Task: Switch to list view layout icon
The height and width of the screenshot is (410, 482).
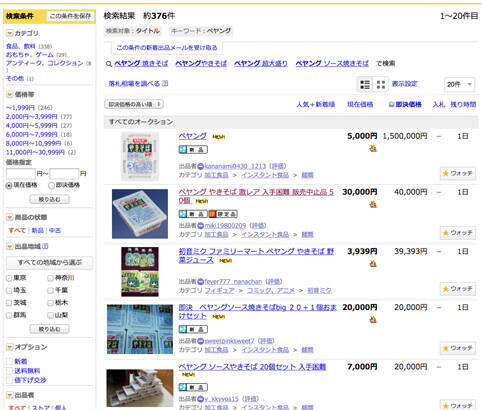Action: click(x=365, y=84)
